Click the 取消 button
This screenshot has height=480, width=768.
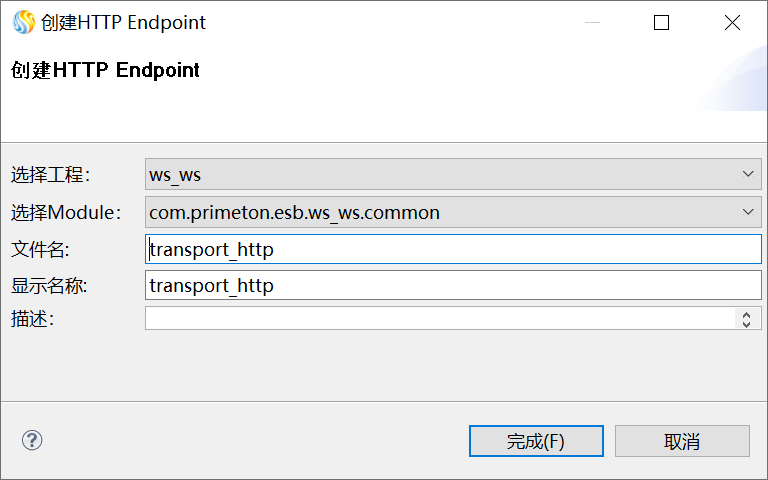click(x=682, y=441)
